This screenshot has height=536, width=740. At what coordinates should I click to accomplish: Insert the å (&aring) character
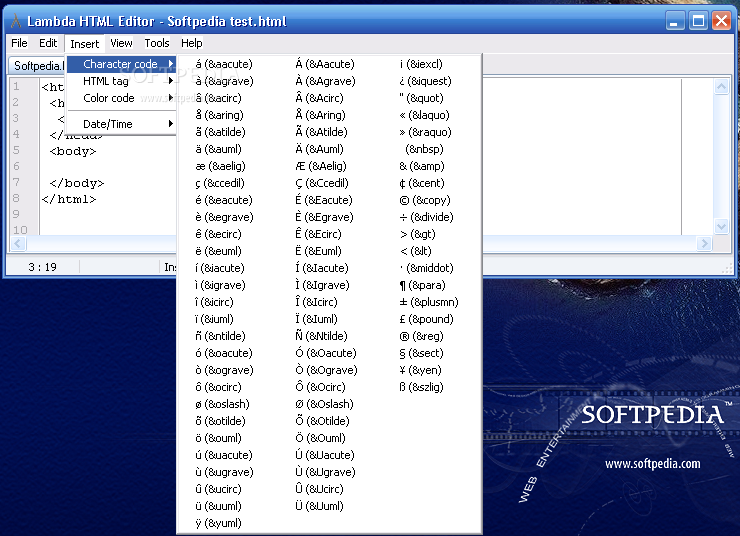tap(219, 115)
